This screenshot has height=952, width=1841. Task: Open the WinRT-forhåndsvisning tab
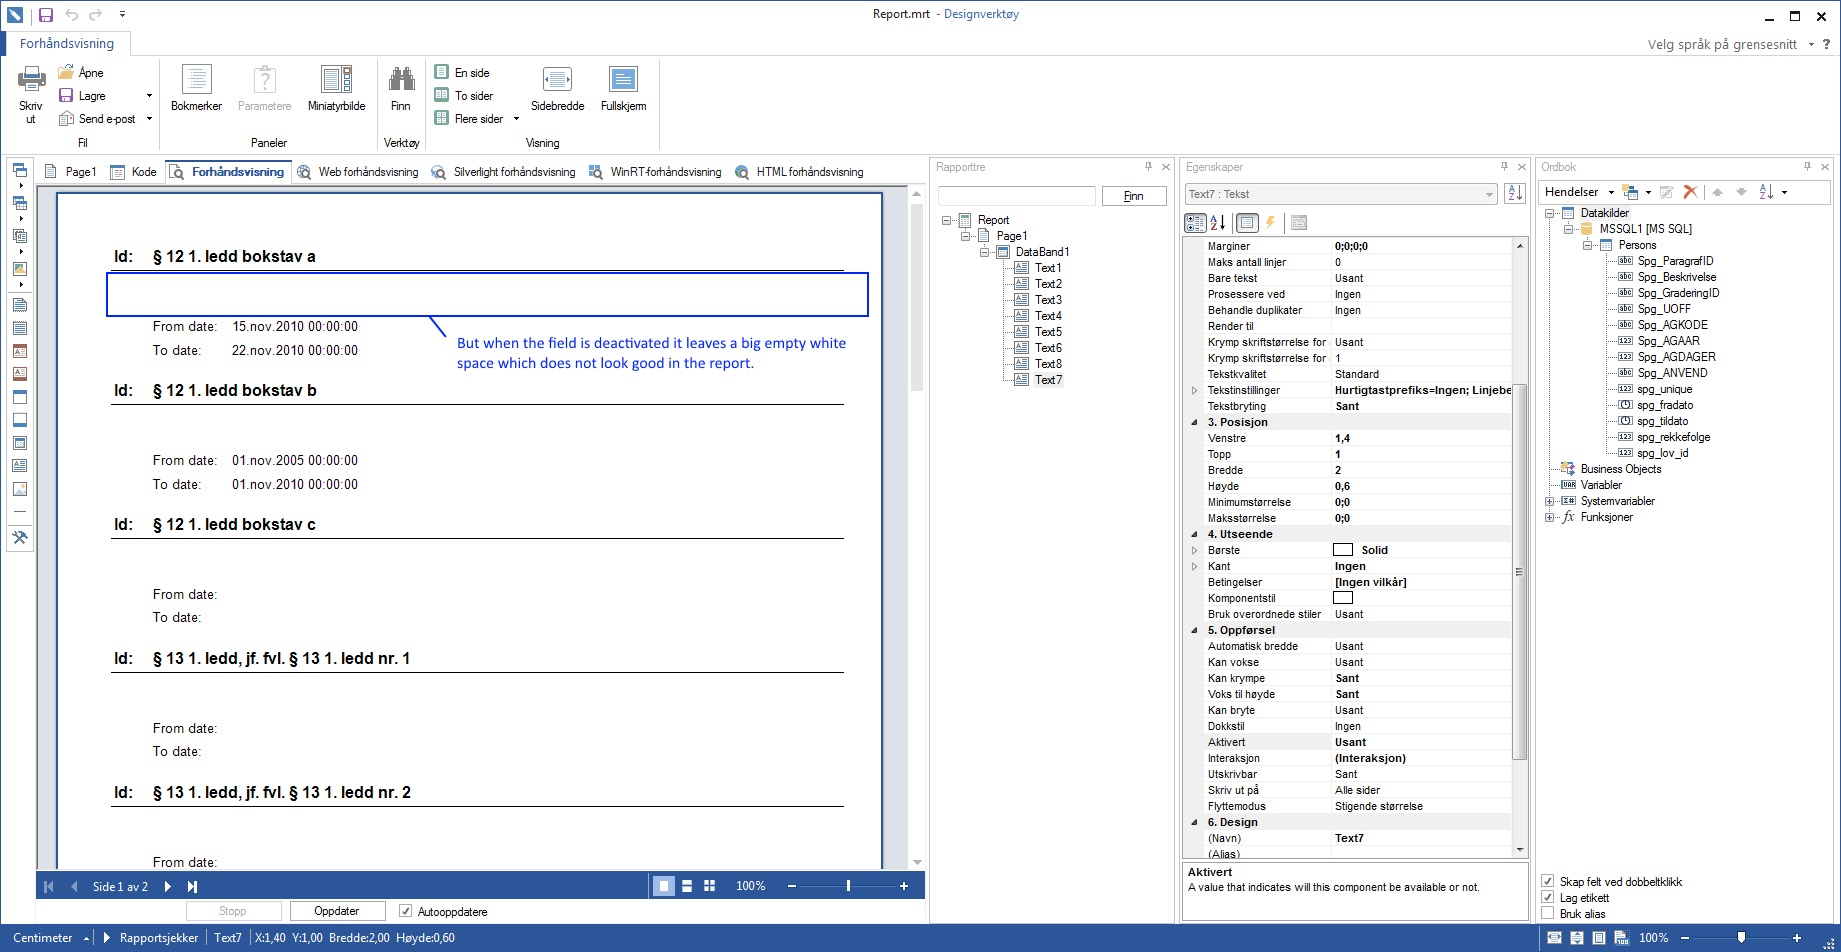coord(655,172)
